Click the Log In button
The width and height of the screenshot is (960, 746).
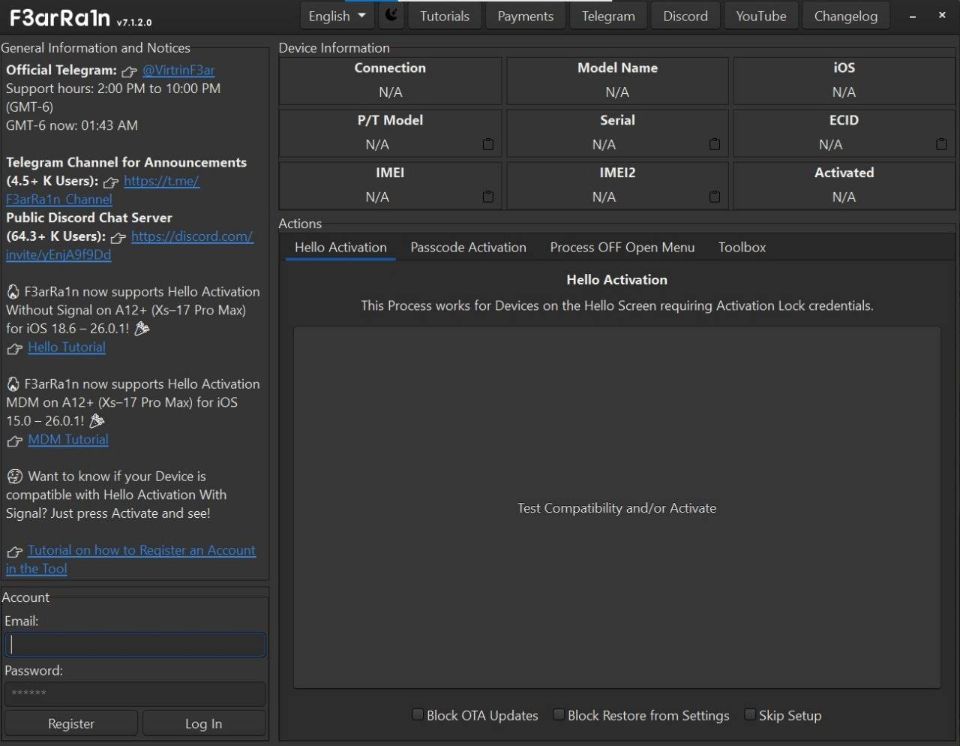(x=204, y=723)
